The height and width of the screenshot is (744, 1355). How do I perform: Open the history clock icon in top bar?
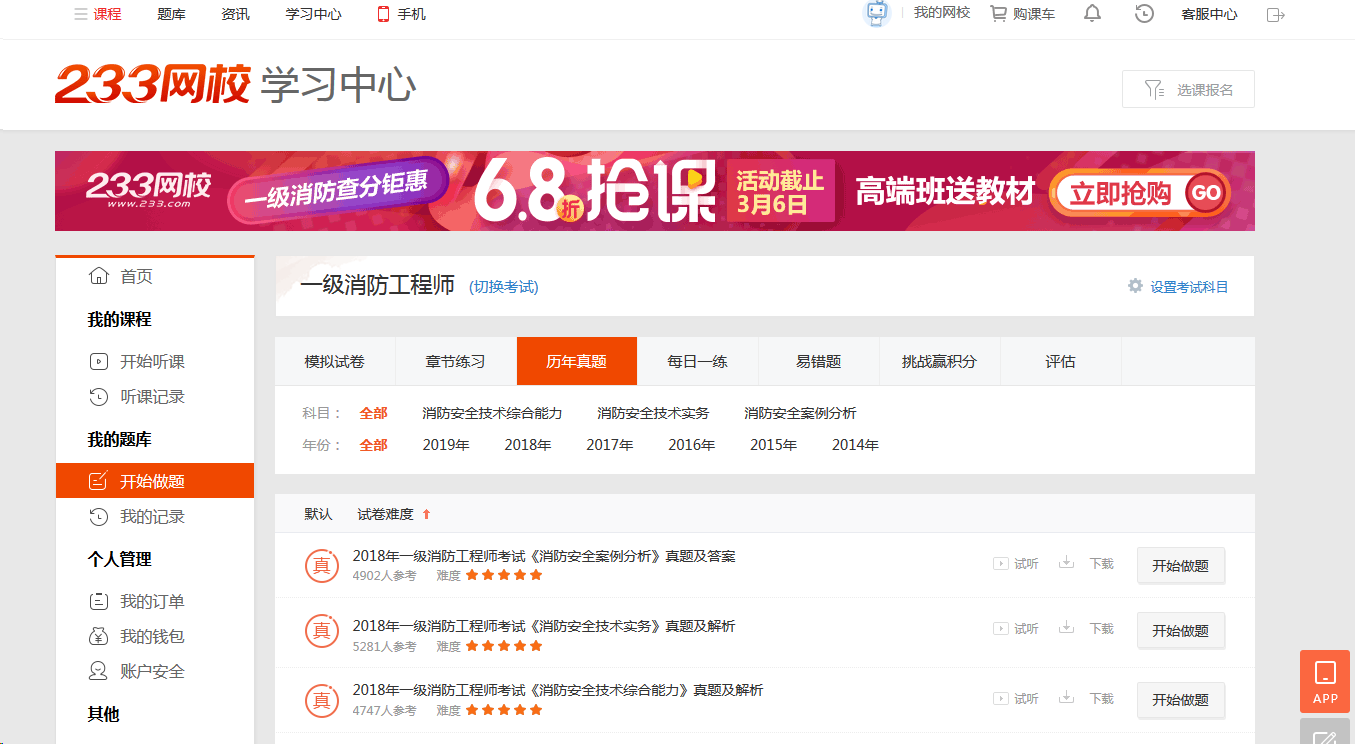pos(1145,14)
